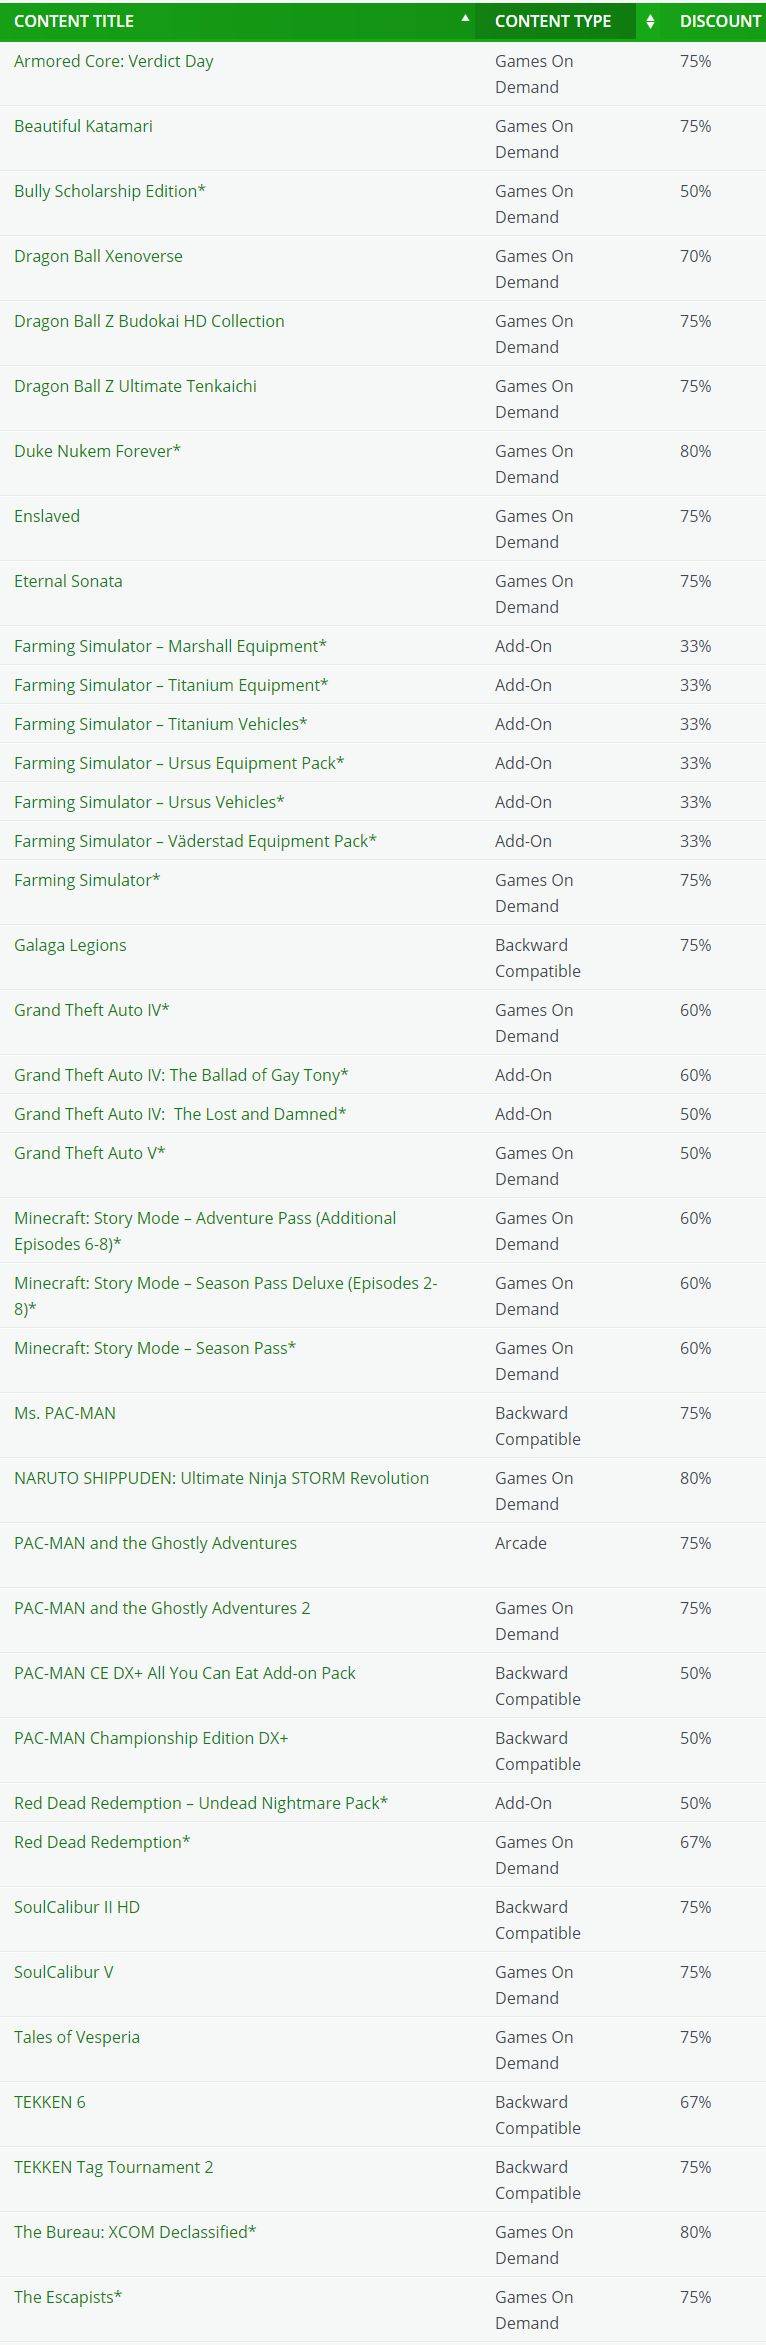Screen dimensions: 766x2345
Task: Click Galaga Legions link
Action: coord(70,945)
